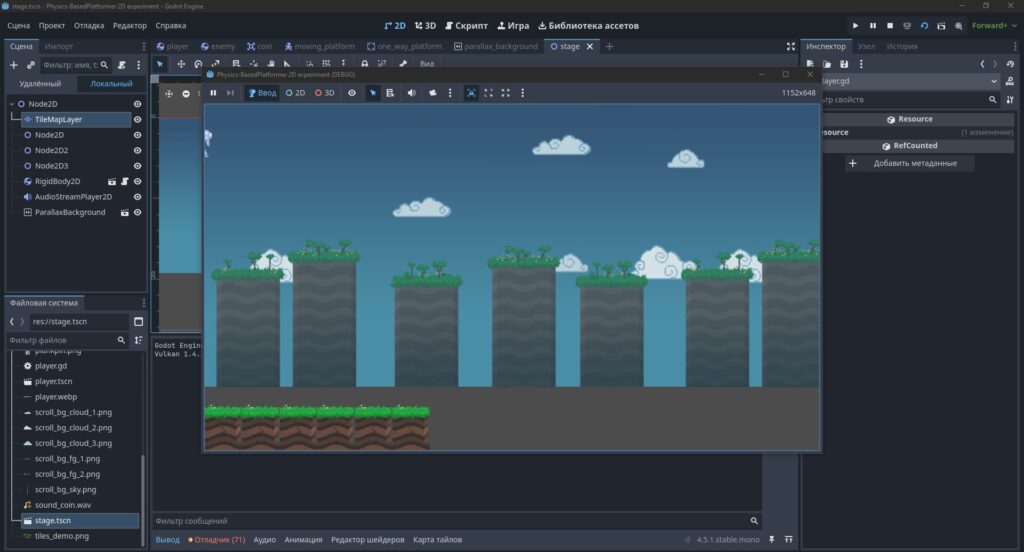Collapse the root Node2D tree arrow
The image size is (1024, 552).
[12, 104]
